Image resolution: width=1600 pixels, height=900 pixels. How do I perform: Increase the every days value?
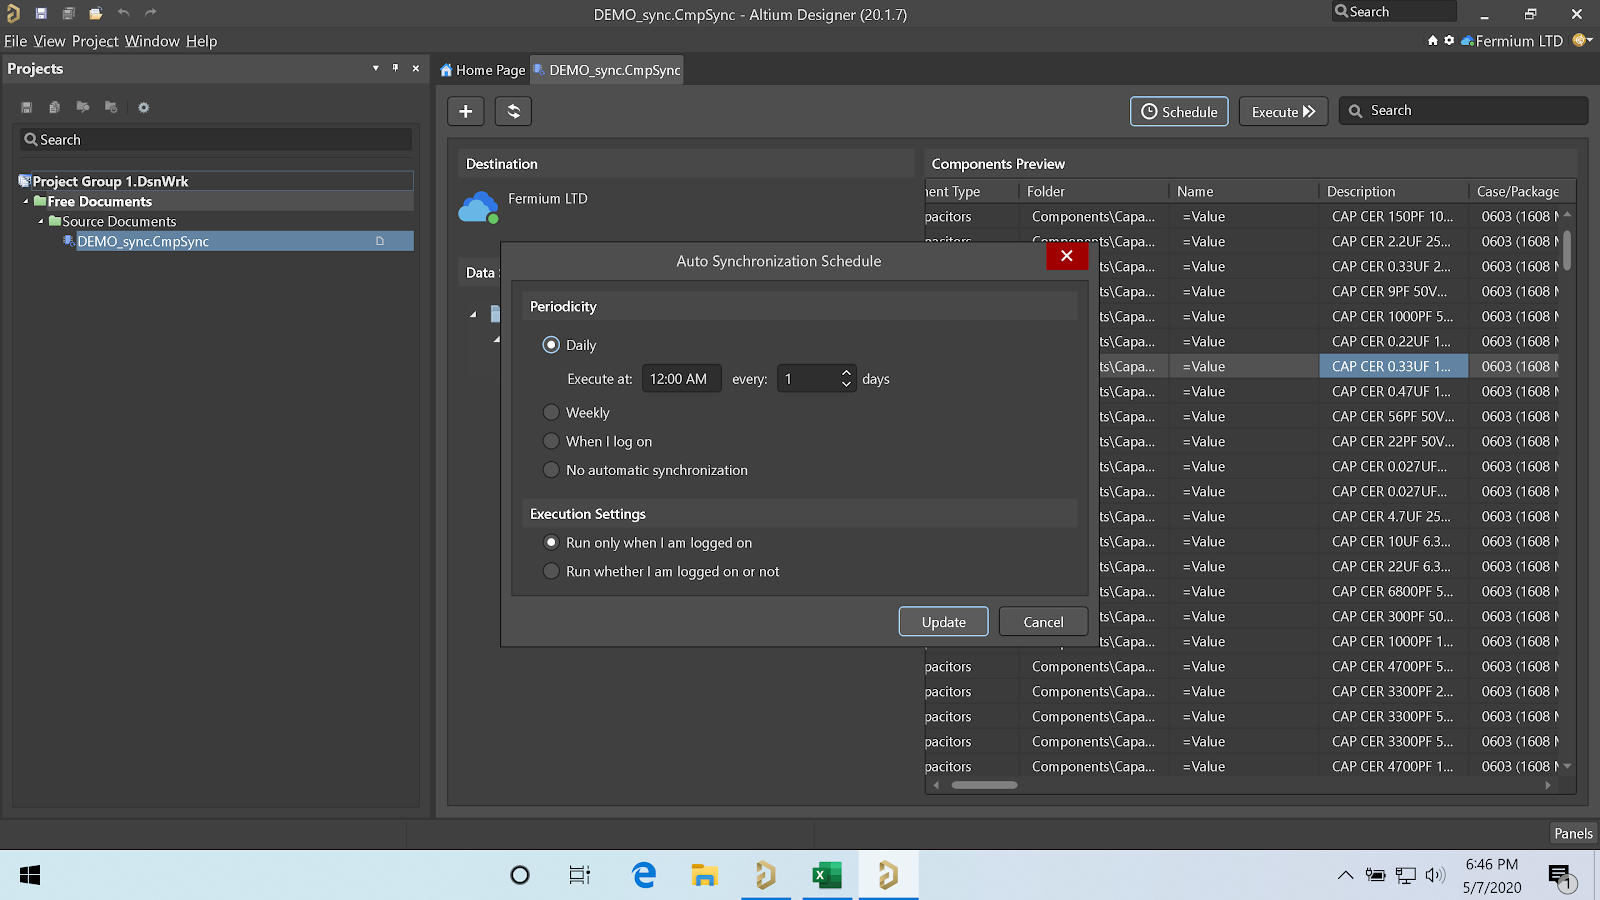point(846,373)
